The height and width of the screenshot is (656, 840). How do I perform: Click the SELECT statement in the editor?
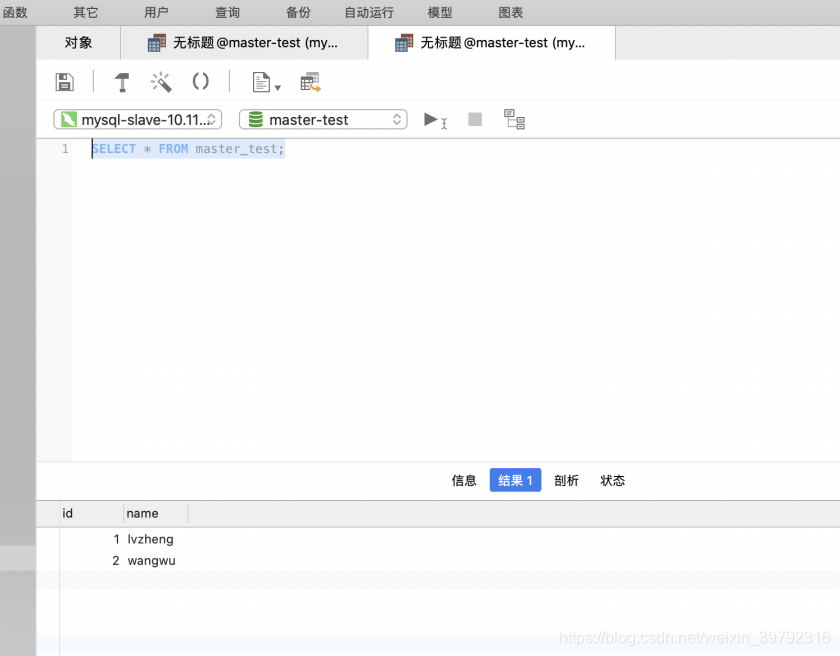[188, 149]
